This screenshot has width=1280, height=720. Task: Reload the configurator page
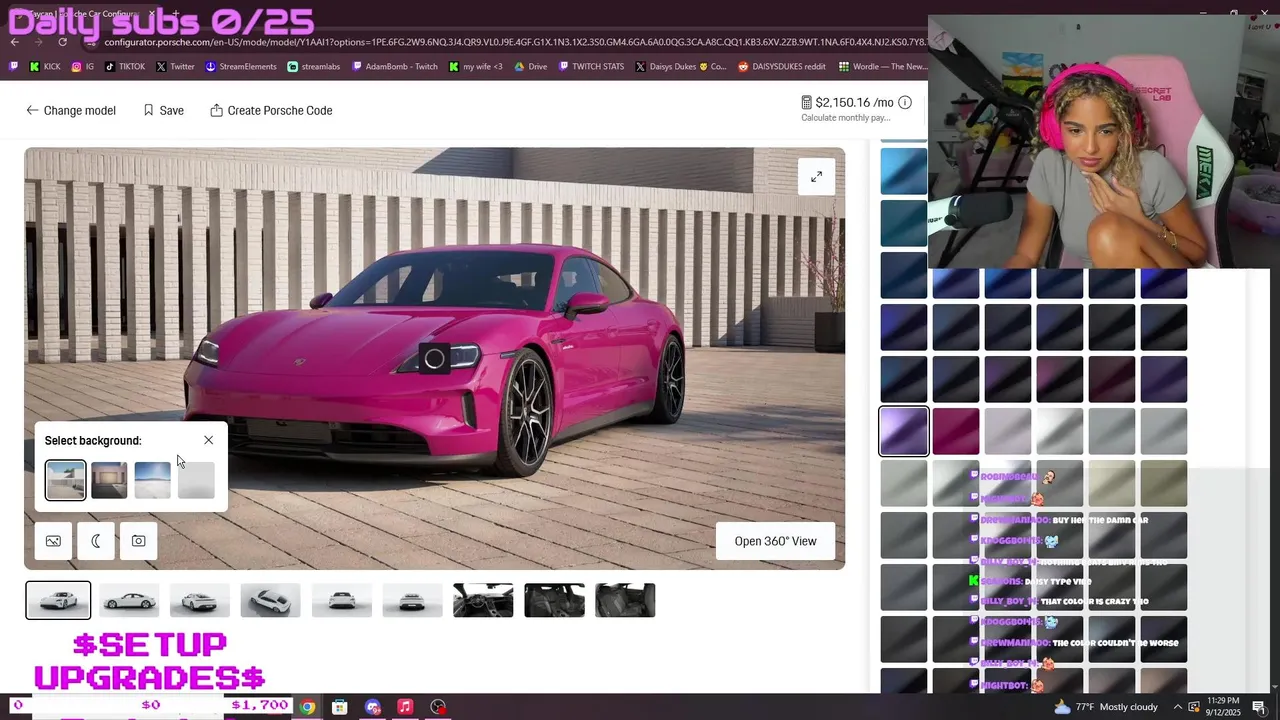[x=63, y=42]
